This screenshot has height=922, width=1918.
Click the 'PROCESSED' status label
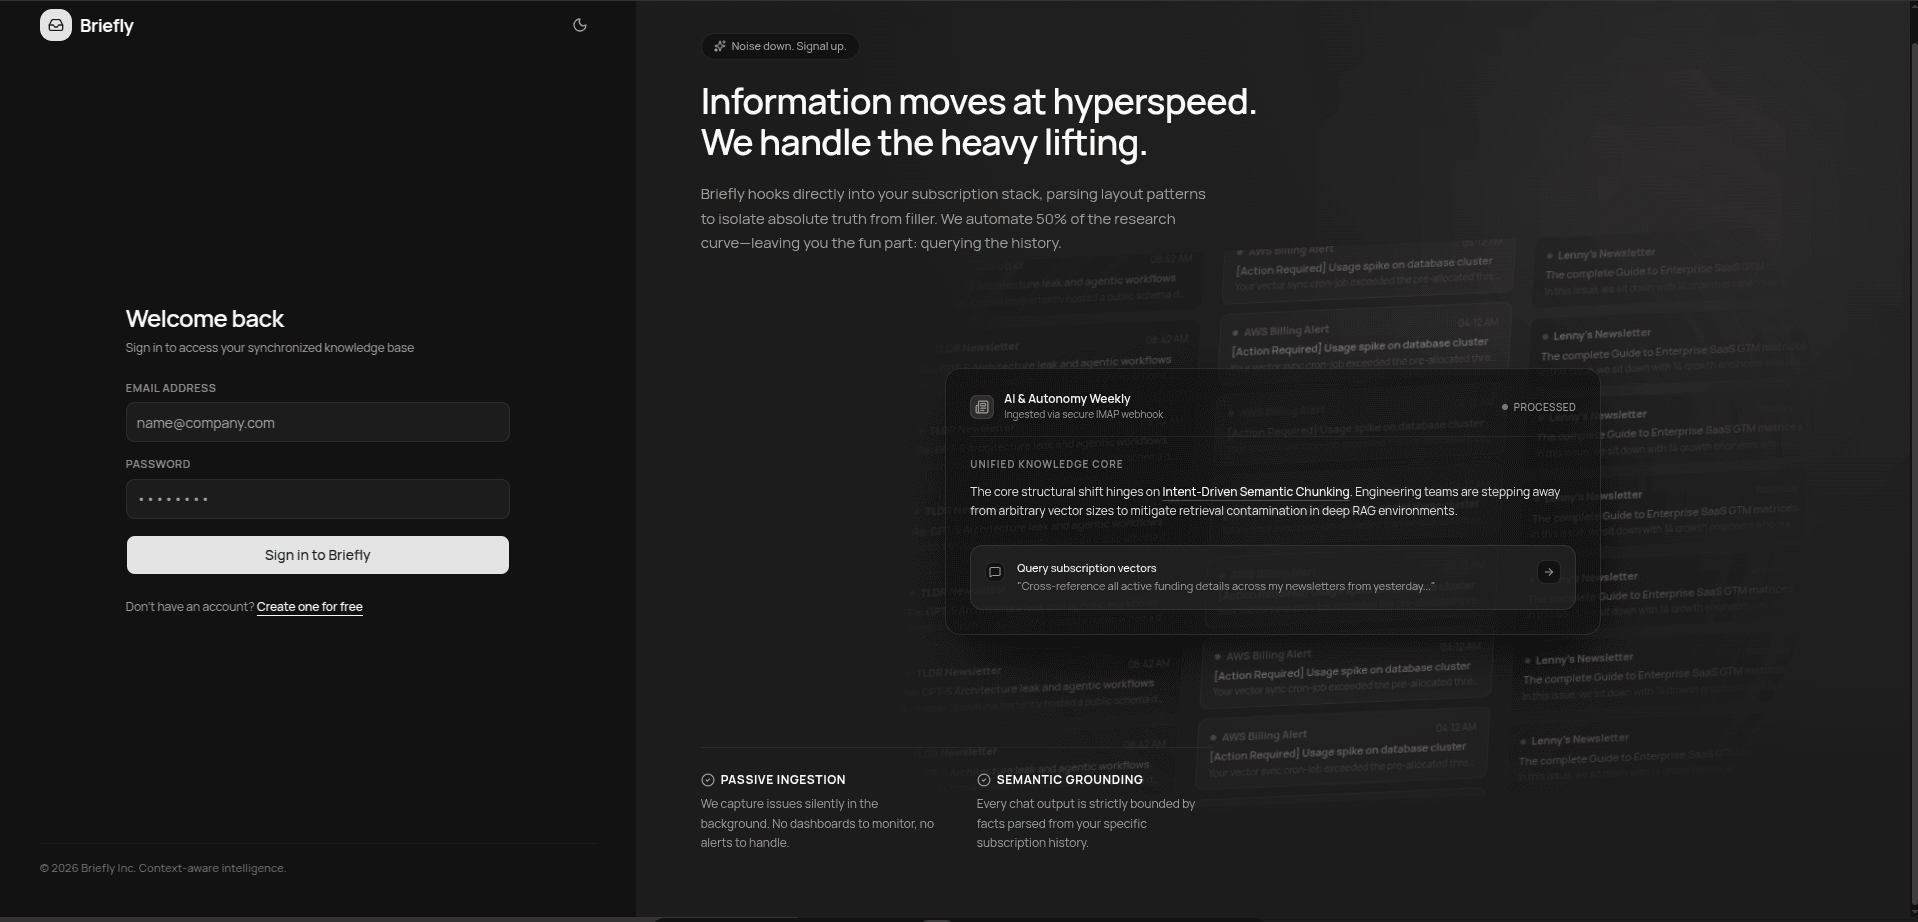click(x=1544, y=407)
